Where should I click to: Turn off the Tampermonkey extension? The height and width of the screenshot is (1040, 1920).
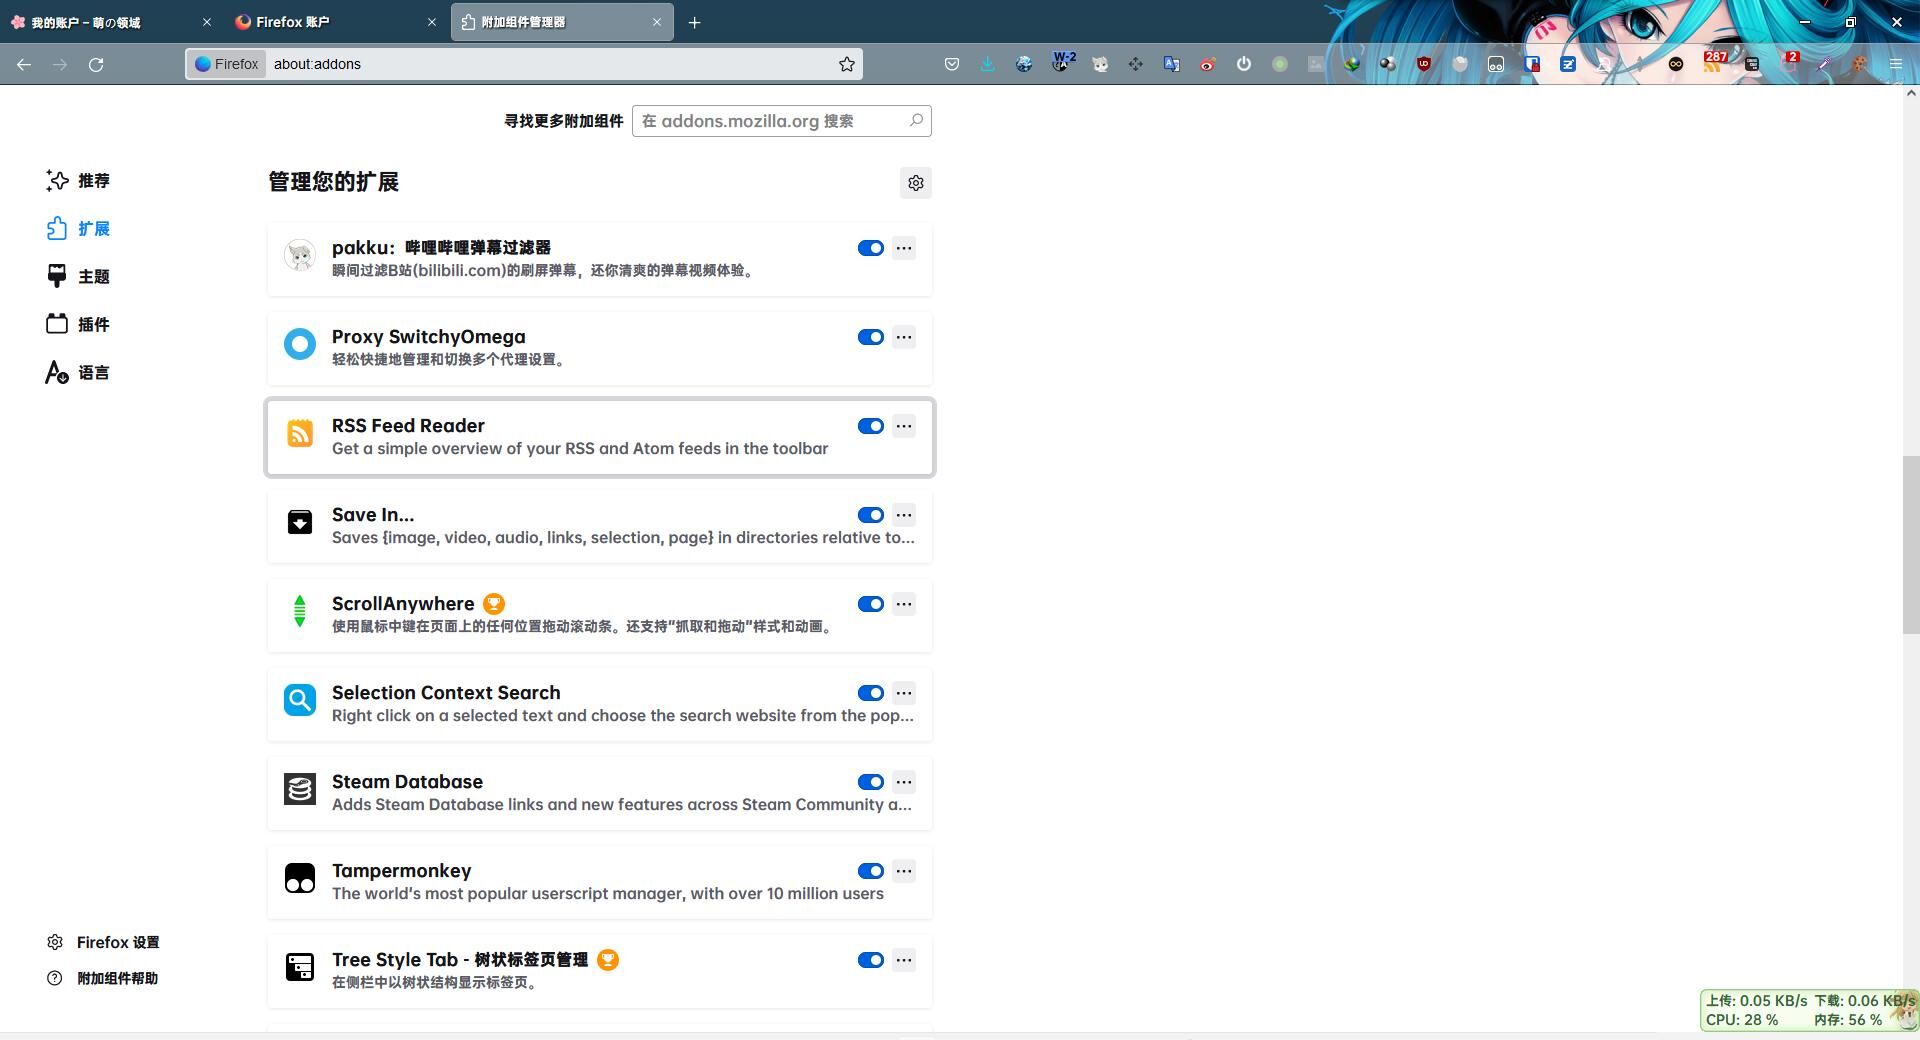pos(870,871)
